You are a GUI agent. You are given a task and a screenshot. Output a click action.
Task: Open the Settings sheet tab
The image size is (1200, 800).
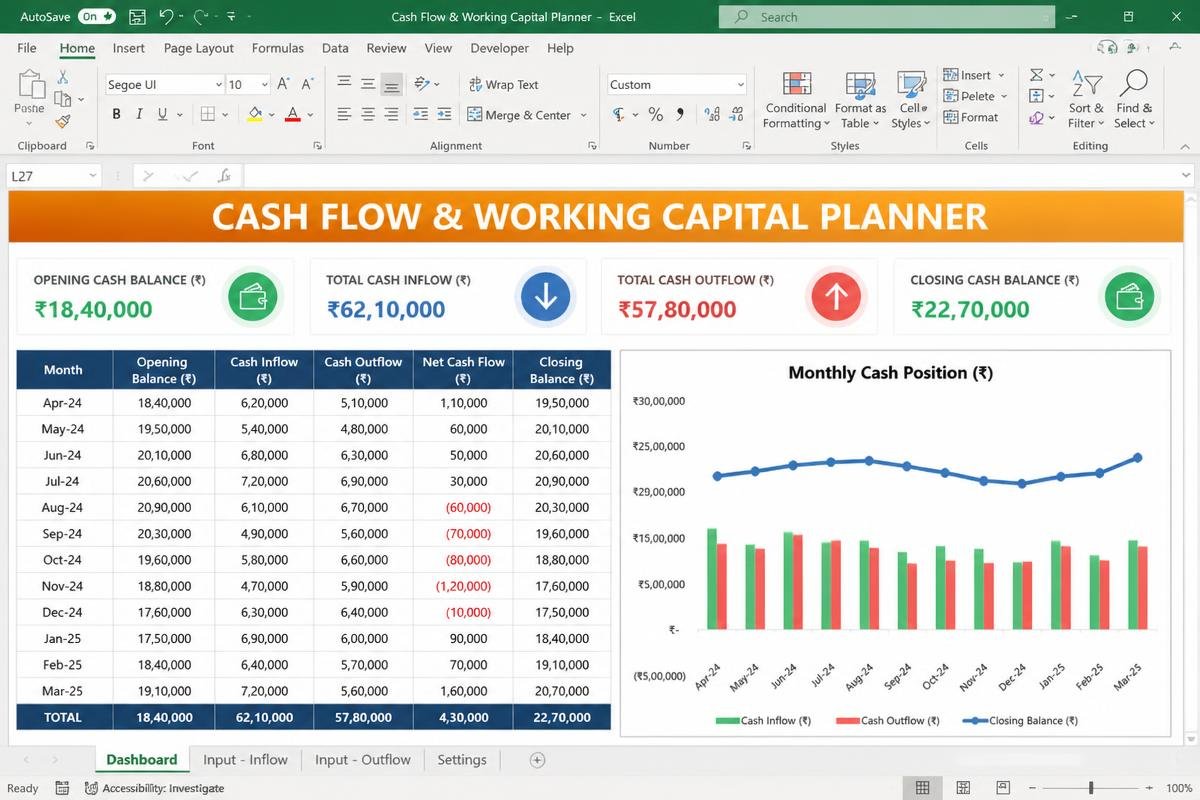tap(462, 760)
